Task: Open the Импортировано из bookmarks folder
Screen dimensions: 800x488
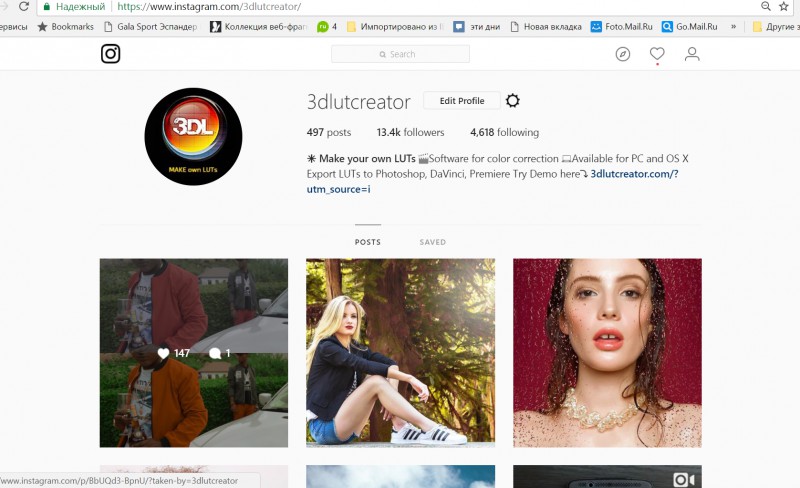Action: point(395,27)
